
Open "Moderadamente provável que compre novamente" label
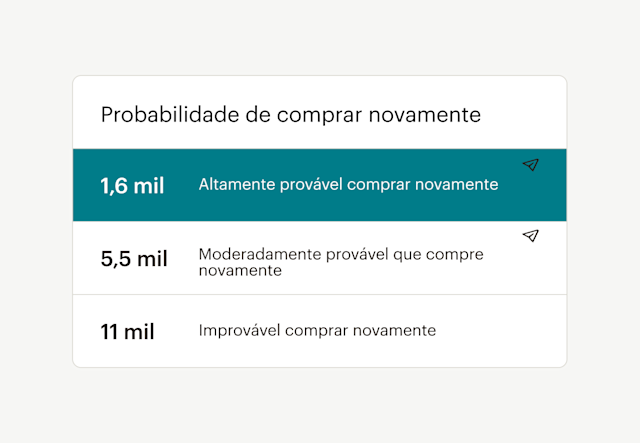click(x=340, y=262)
